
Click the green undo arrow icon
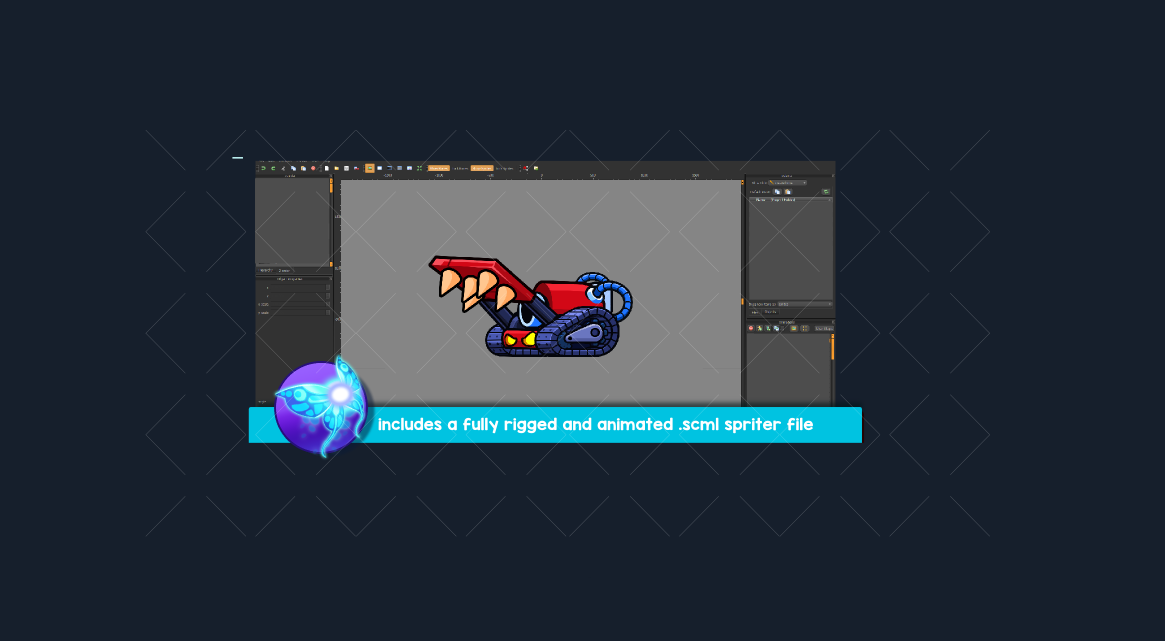click(x=263, y=168)
